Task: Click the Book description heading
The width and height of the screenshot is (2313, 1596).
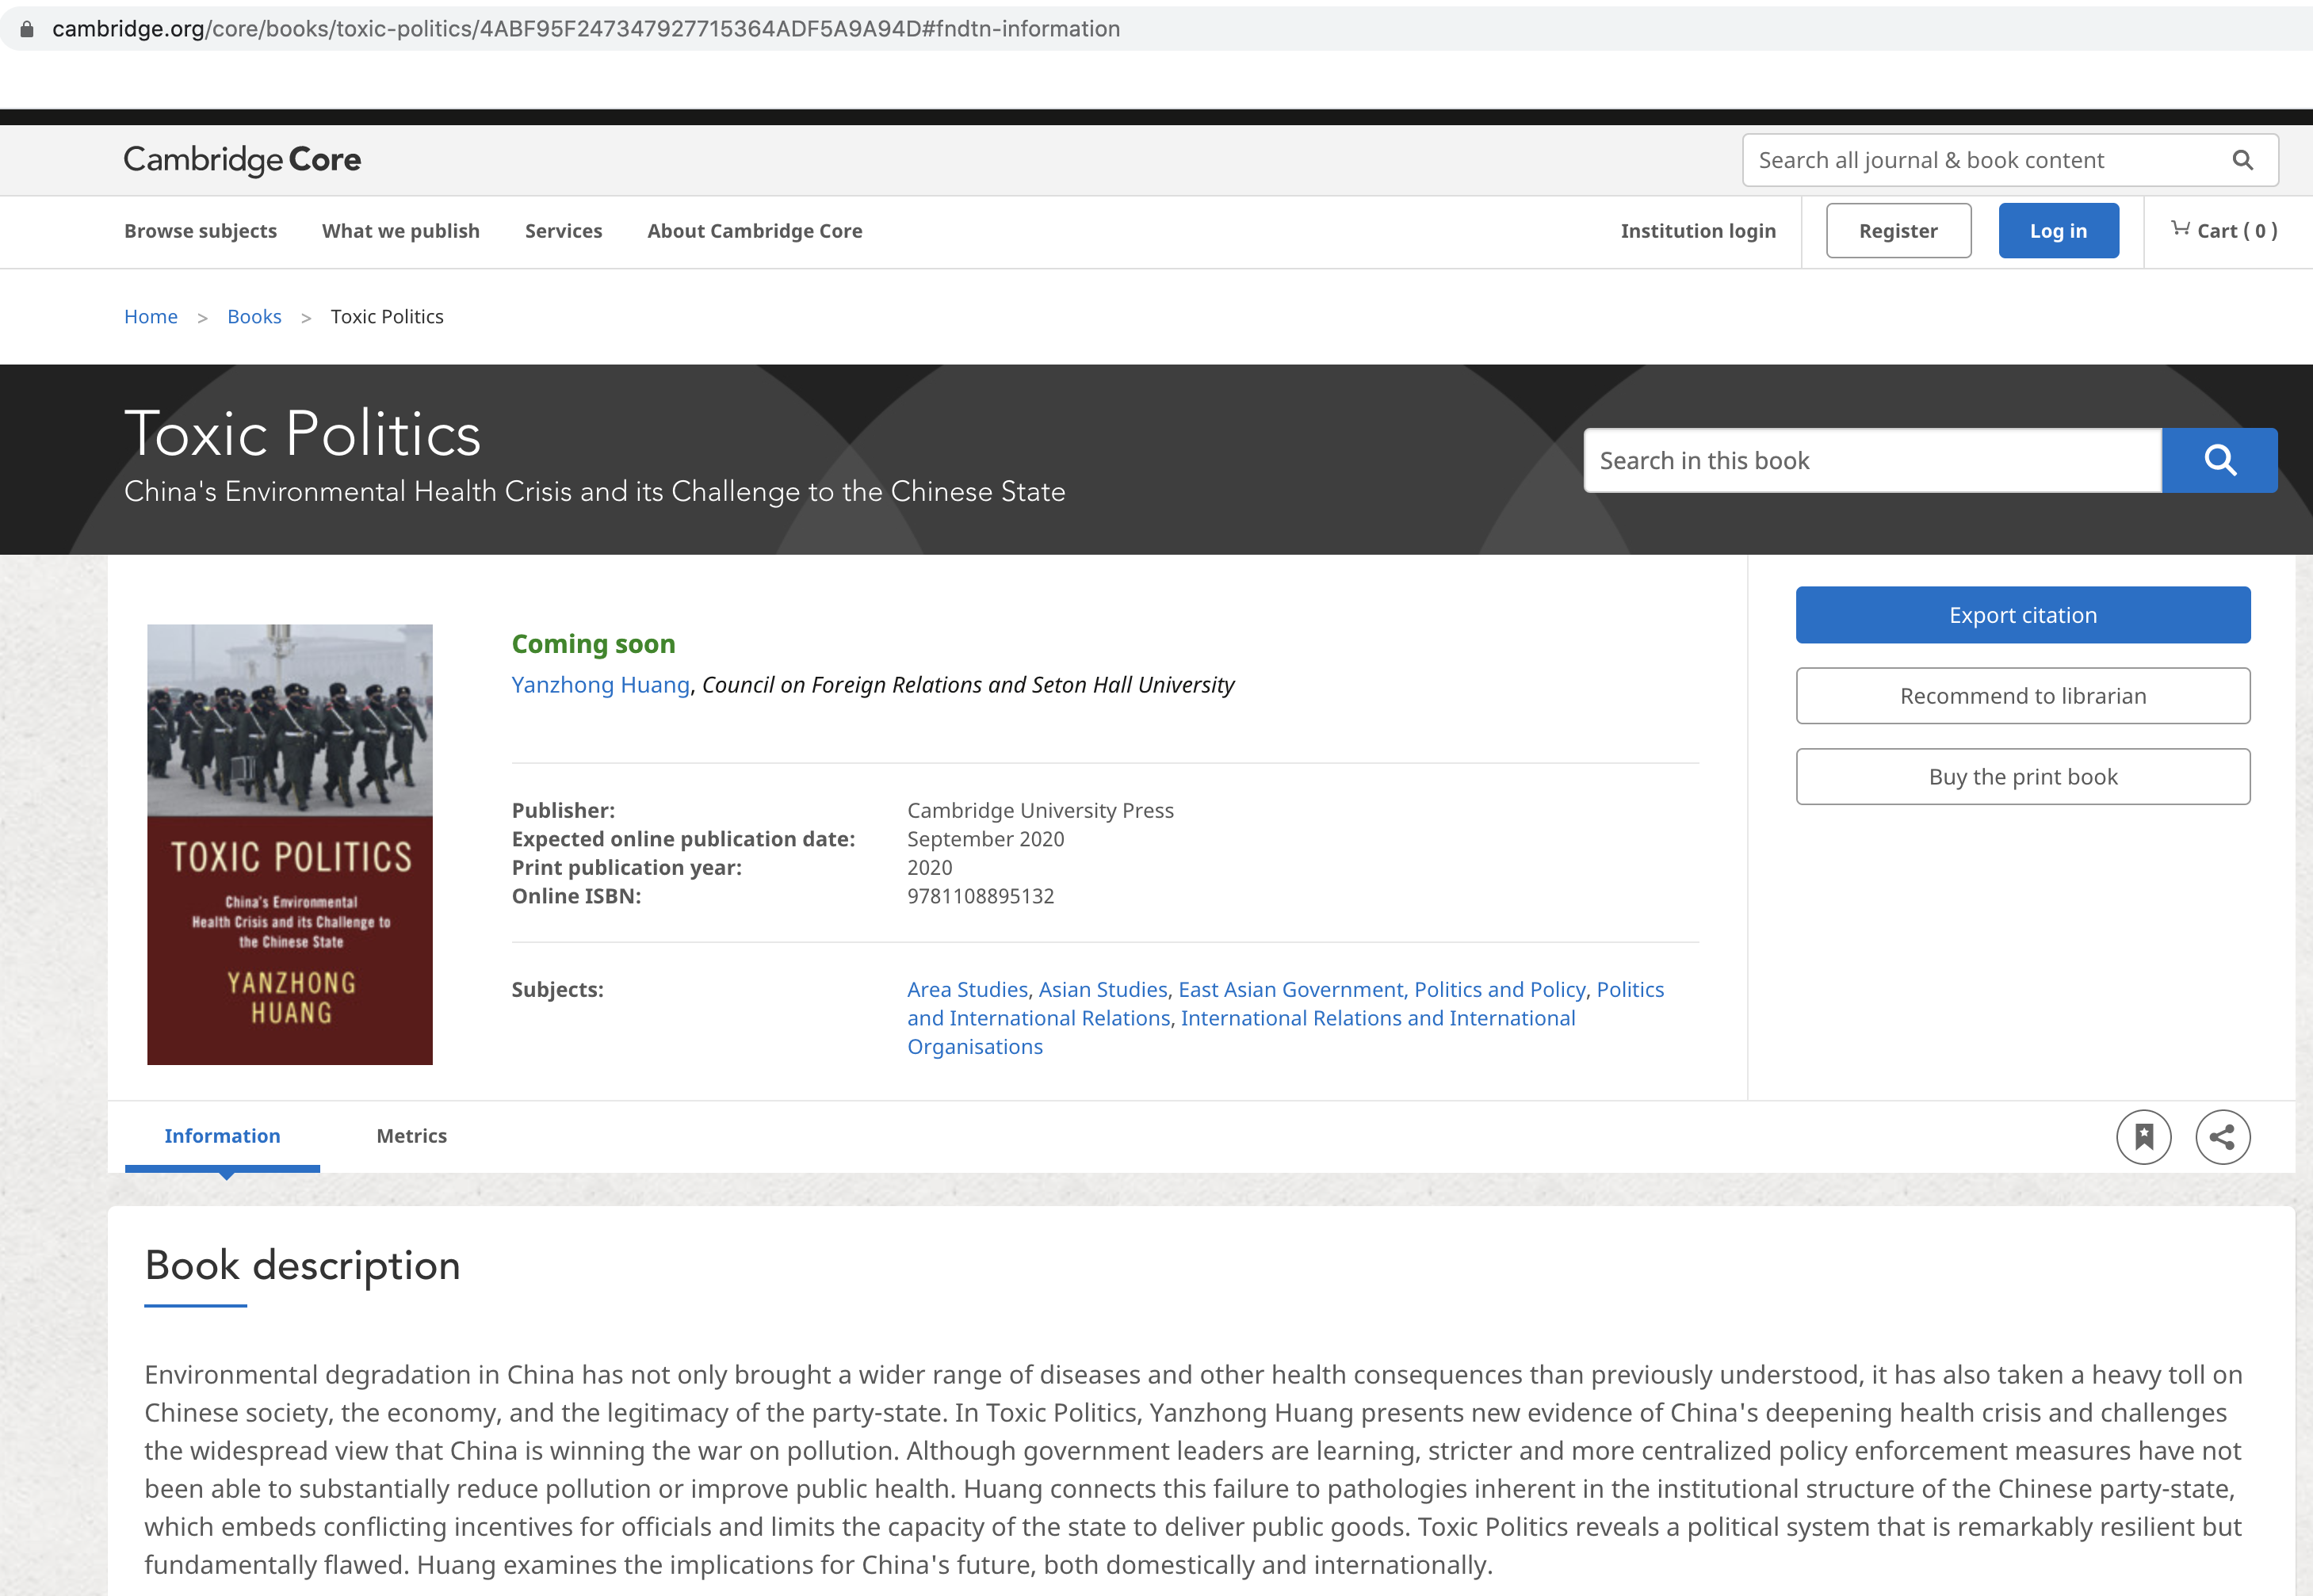Action: 302,1266
